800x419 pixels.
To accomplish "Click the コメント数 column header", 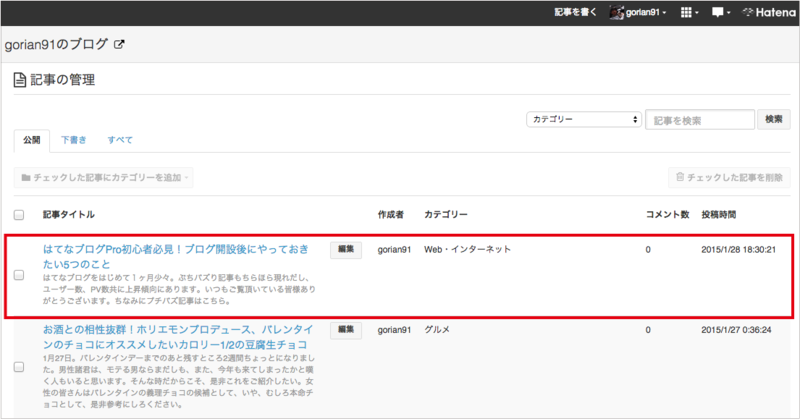I will coord(667,215).
